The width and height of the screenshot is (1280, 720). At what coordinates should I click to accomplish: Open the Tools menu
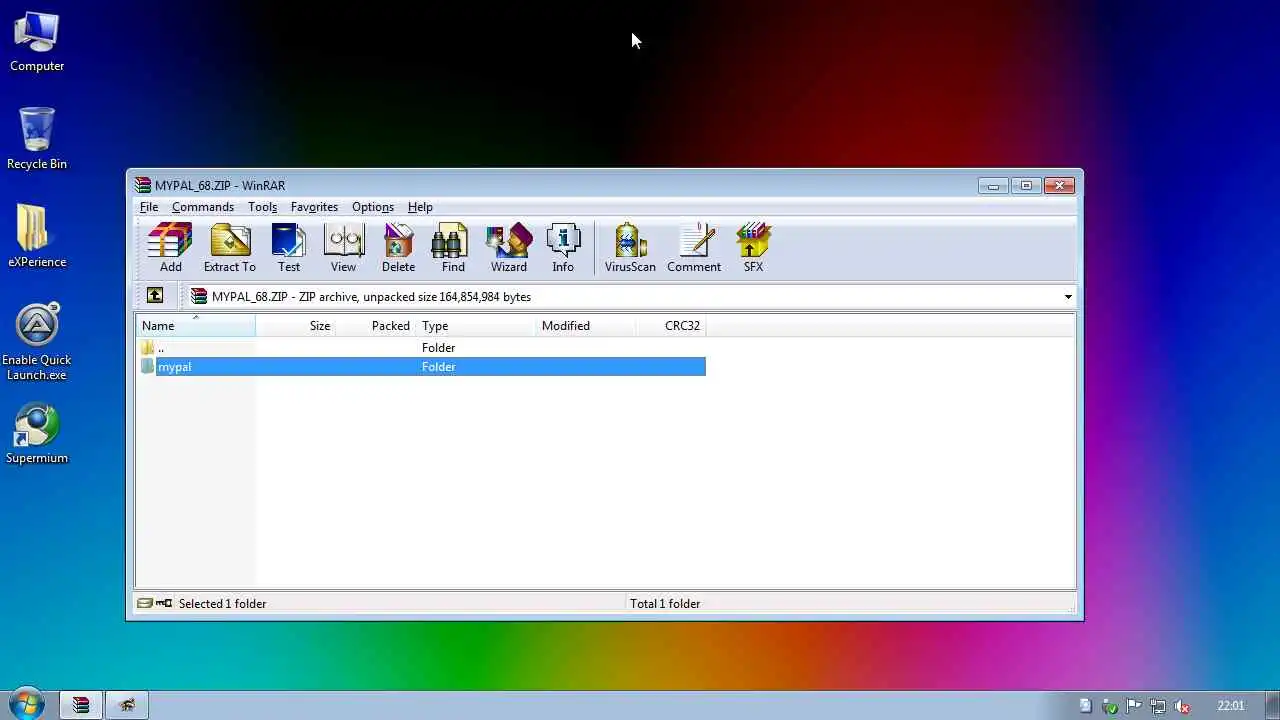pos(262,207)
